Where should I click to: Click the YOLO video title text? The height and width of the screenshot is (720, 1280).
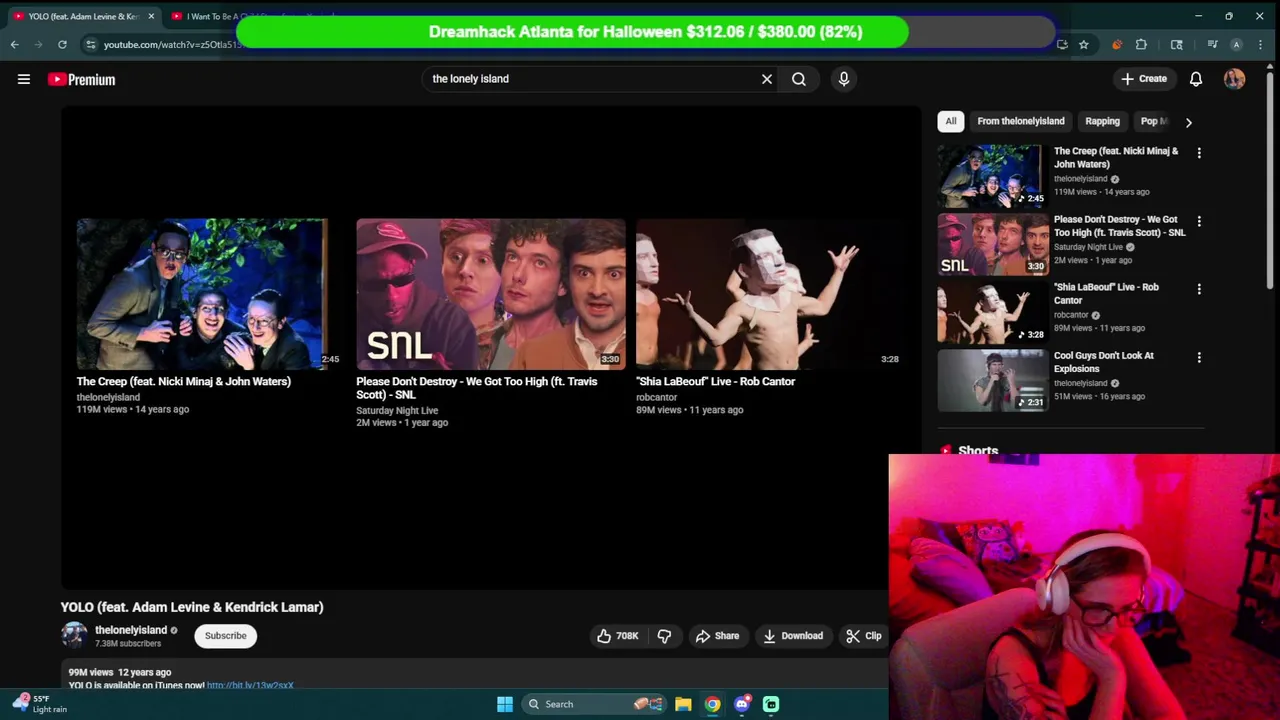click(192, 607)
